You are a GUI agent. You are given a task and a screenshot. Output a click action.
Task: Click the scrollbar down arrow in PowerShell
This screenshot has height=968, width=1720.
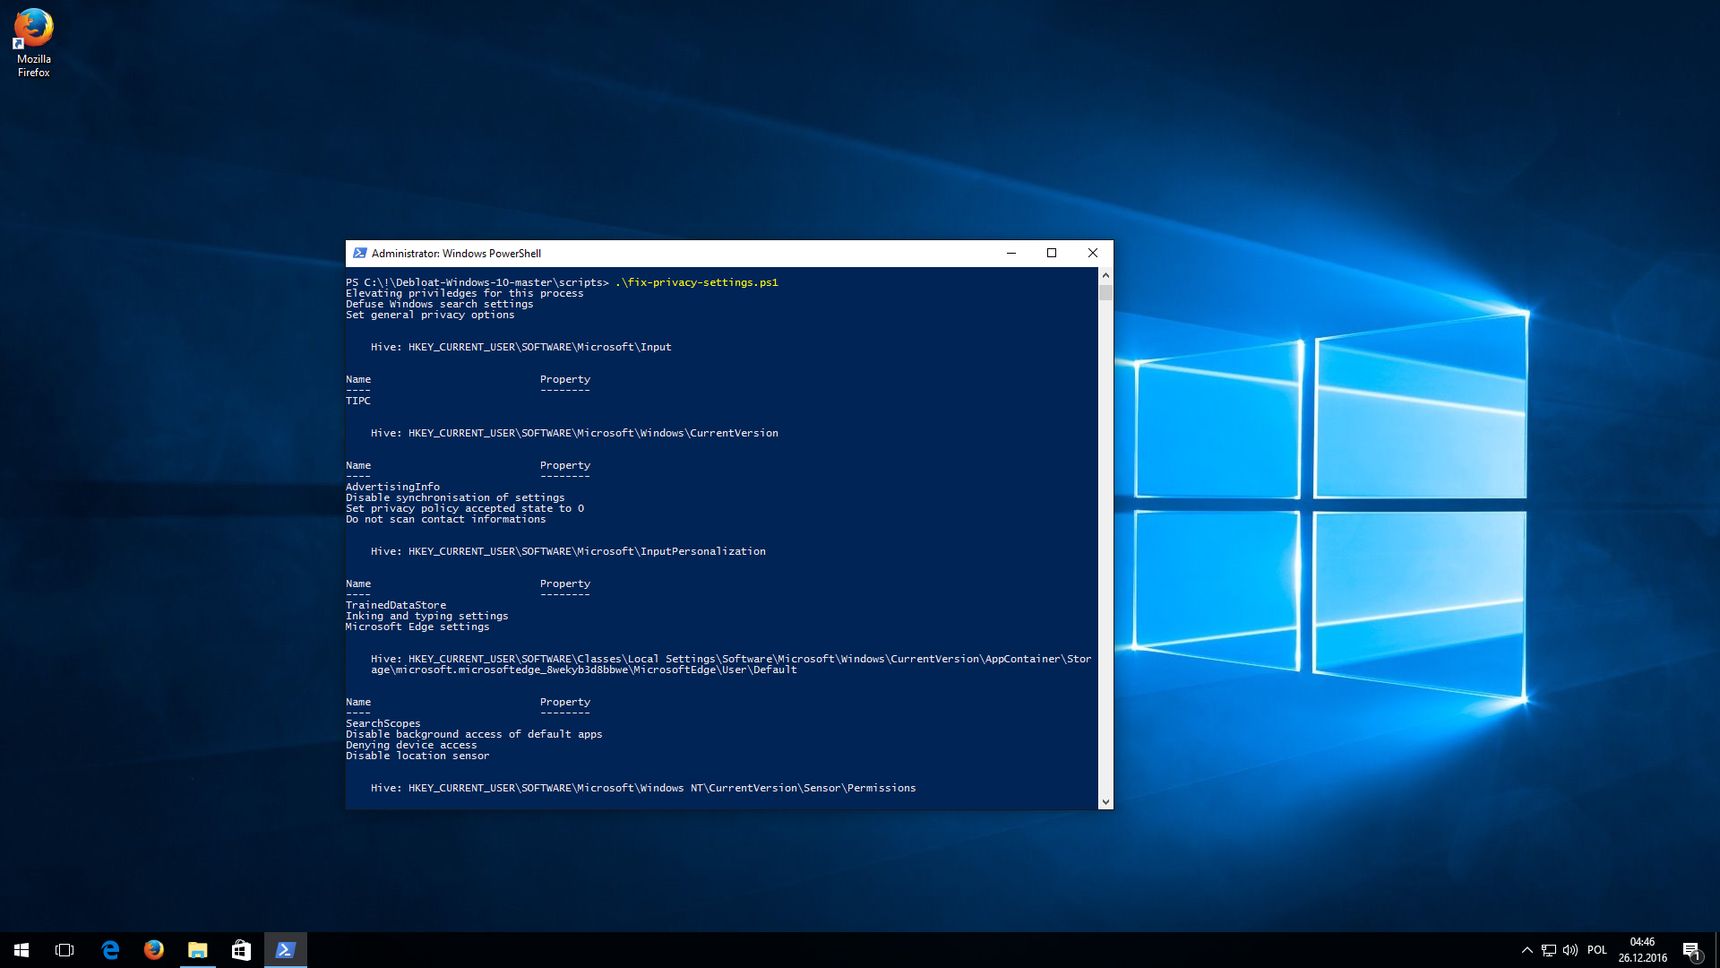[x=1105, y=801]
